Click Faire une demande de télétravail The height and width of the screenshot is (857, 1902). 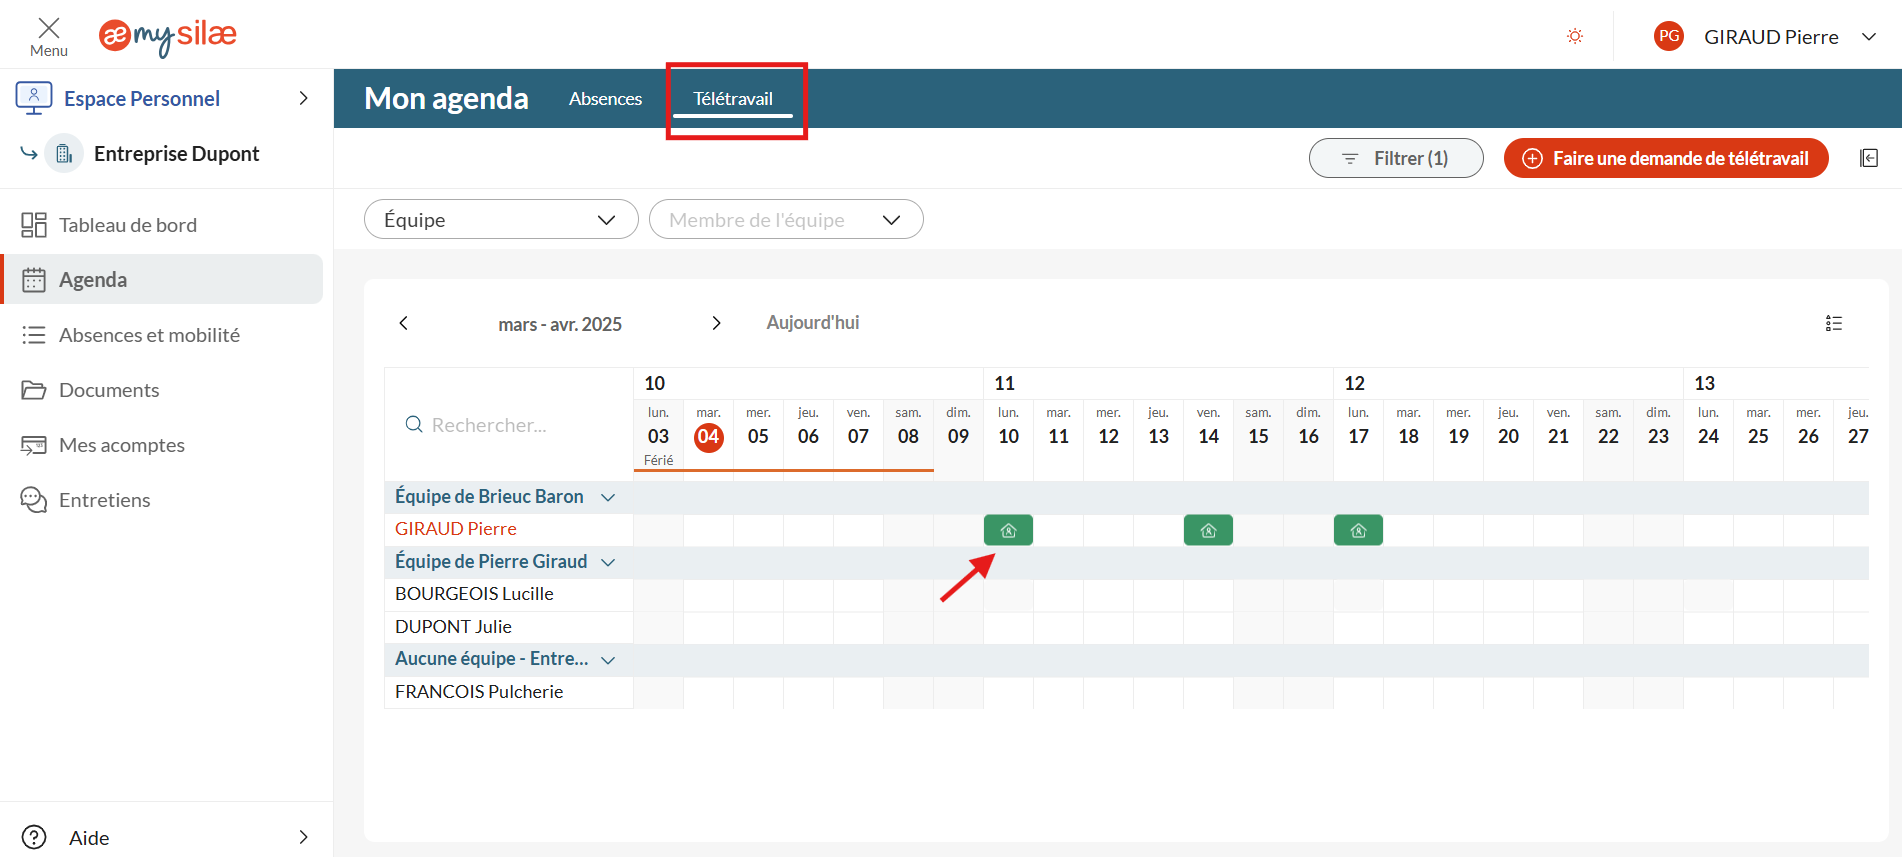point(1666,158)
